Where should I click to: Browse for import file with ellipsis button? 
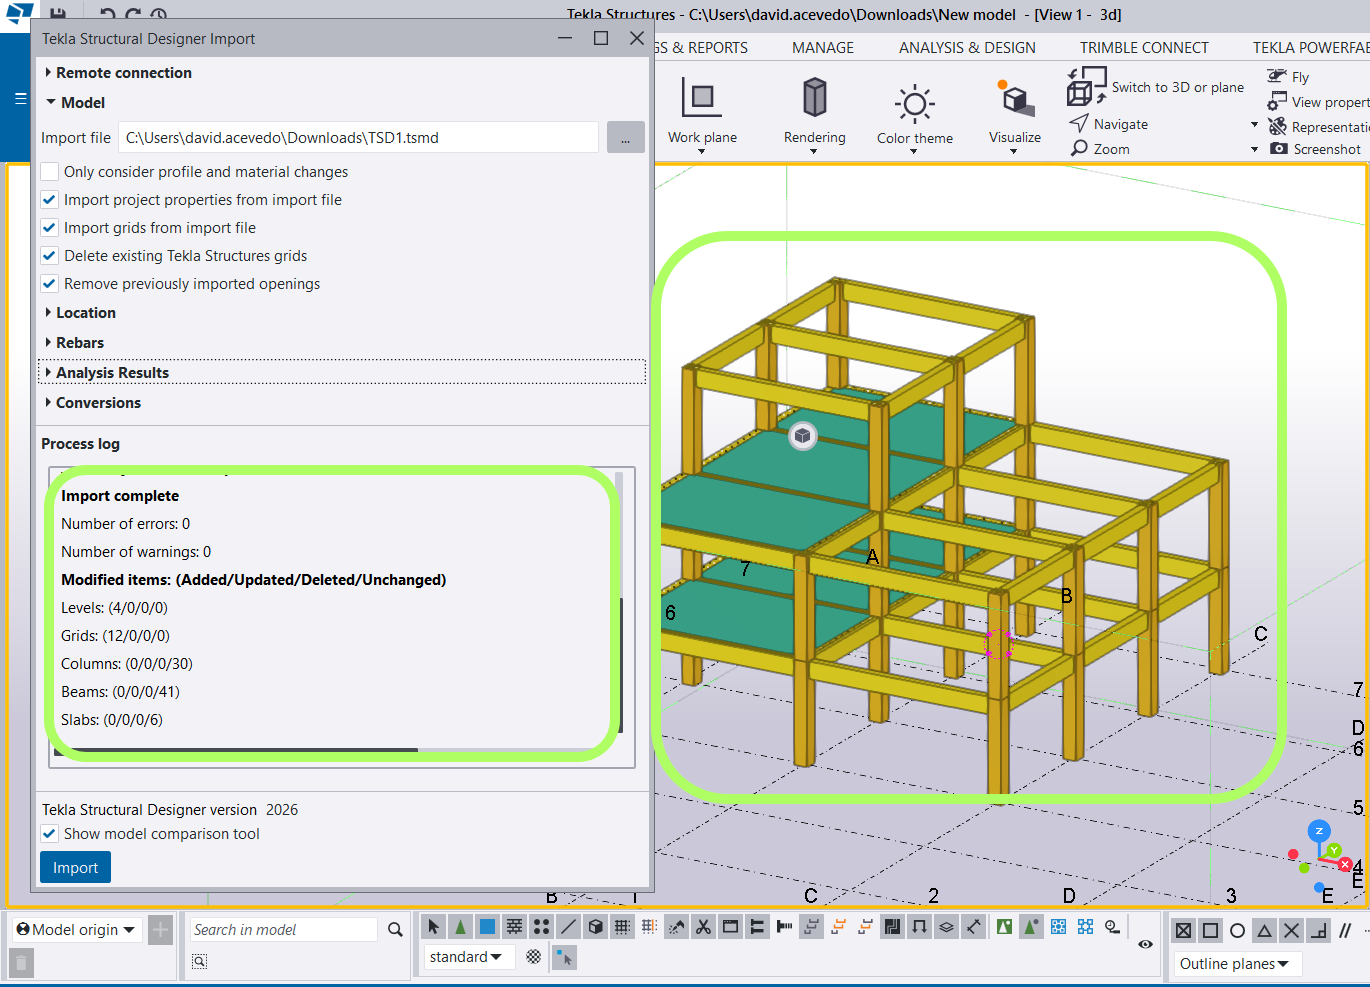pyautogui.click(x=625, y=138)
